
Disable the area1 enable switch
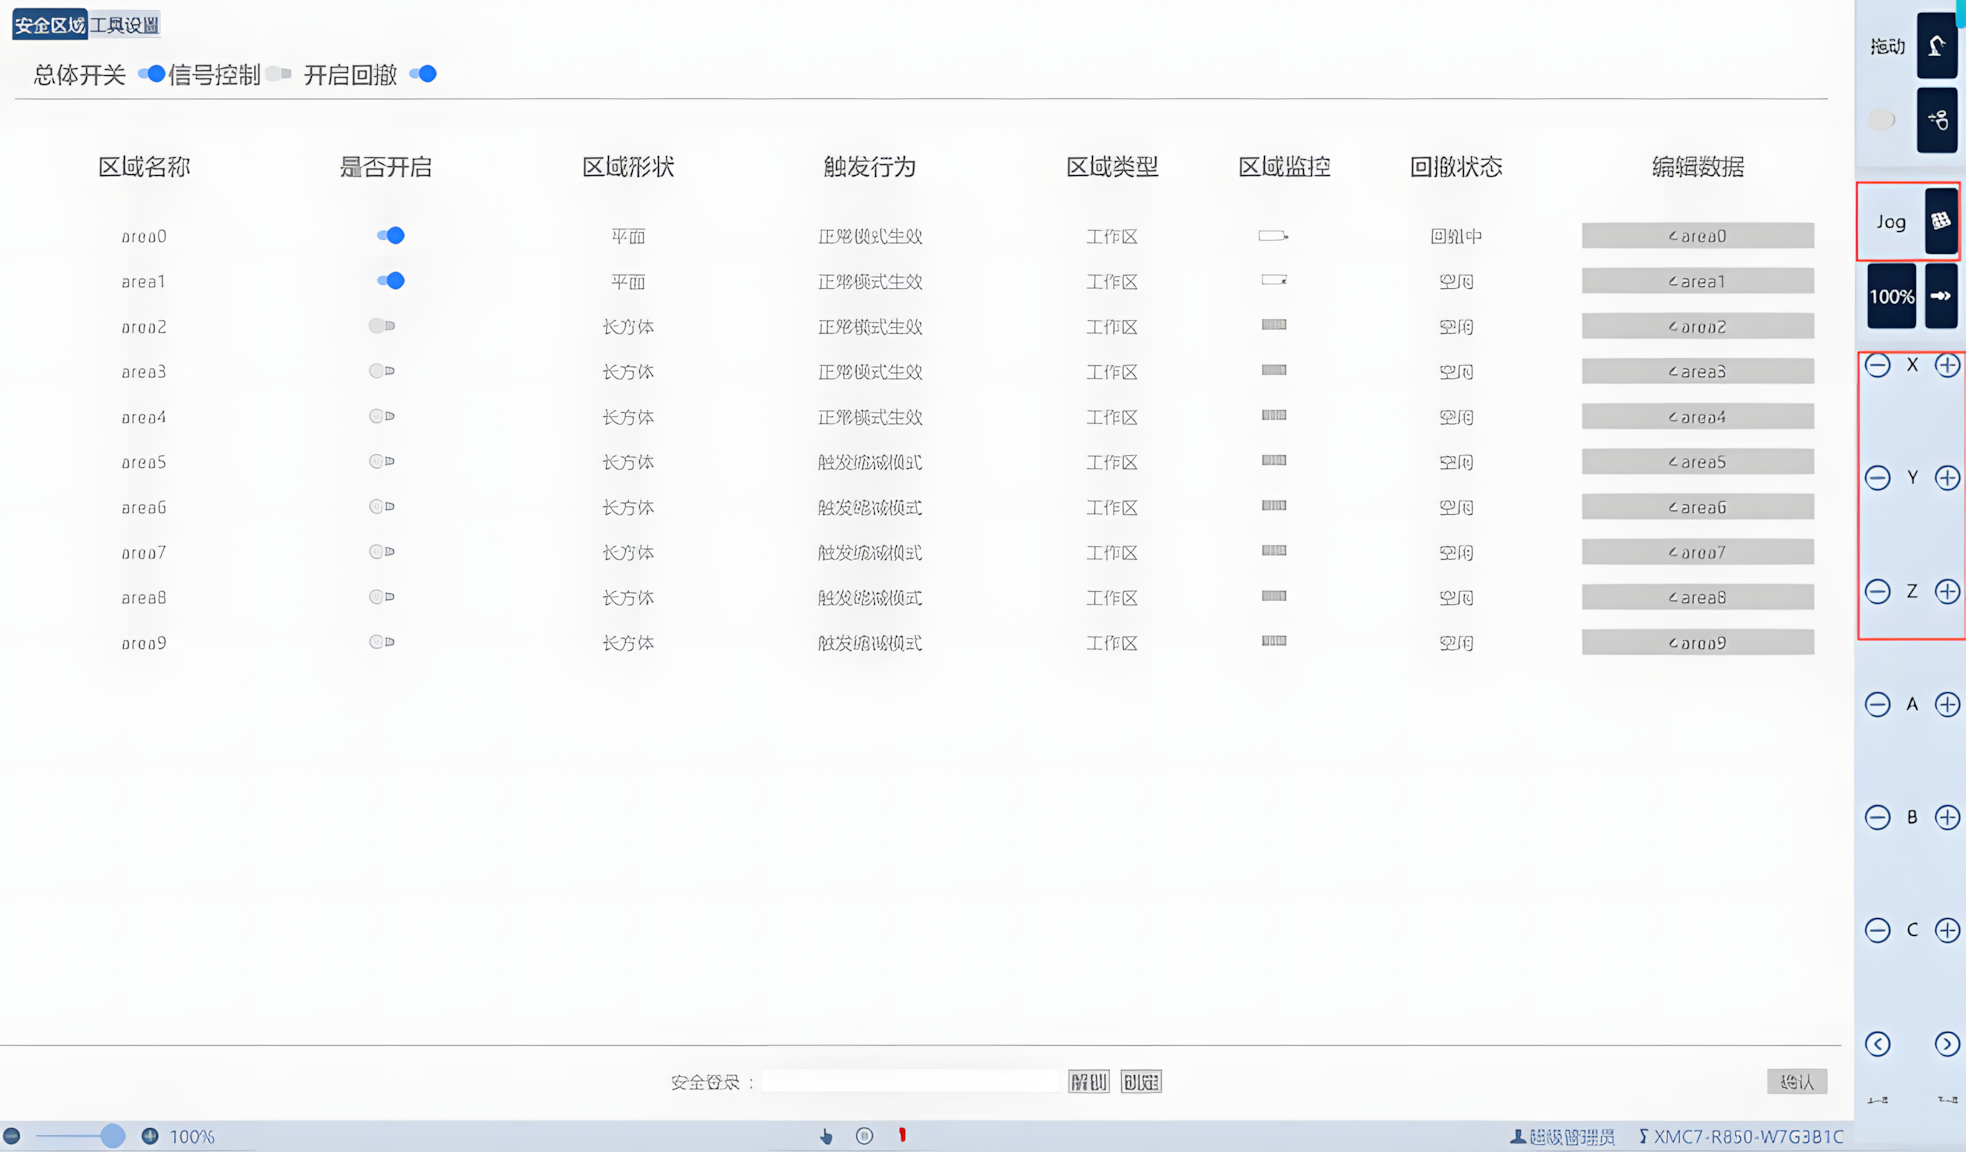point(391,281)
